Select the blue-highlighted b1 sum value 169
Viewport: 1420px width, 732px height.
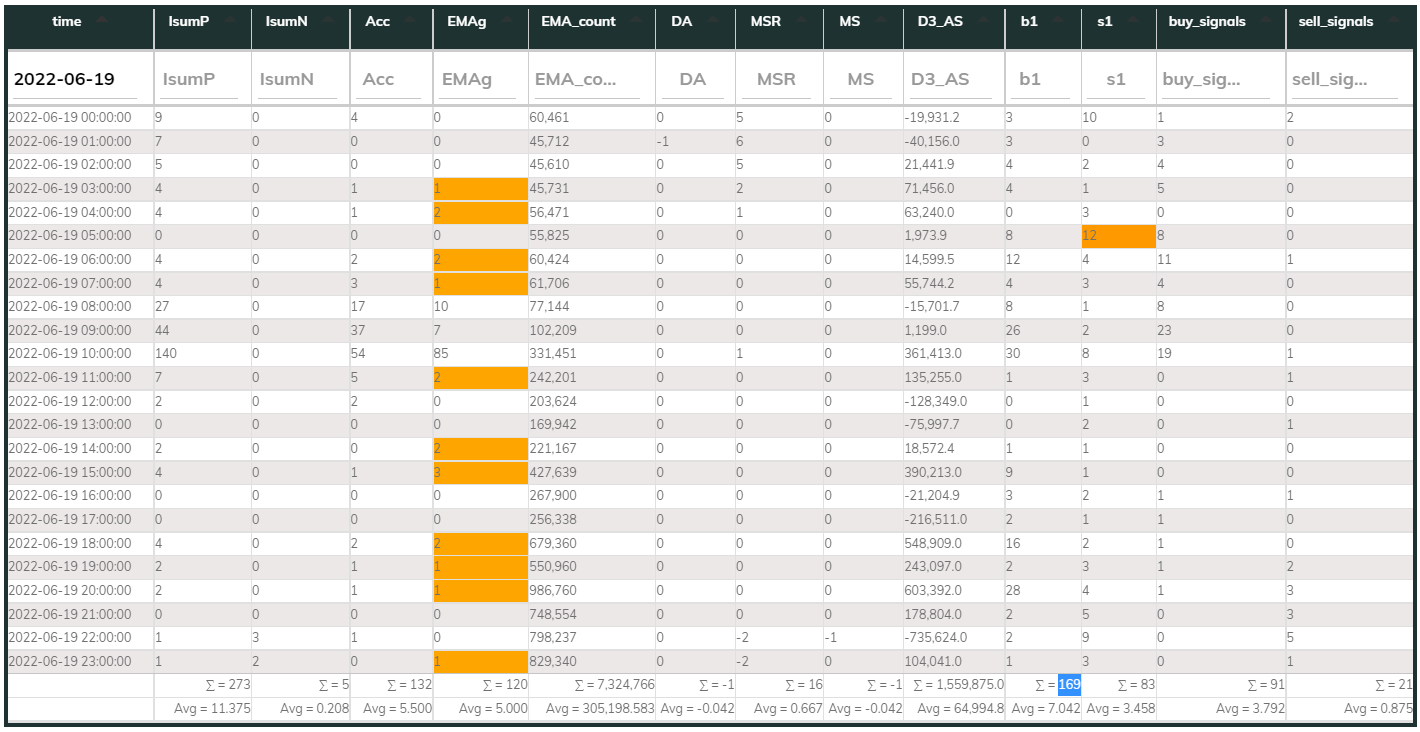tap(1068, 685)
